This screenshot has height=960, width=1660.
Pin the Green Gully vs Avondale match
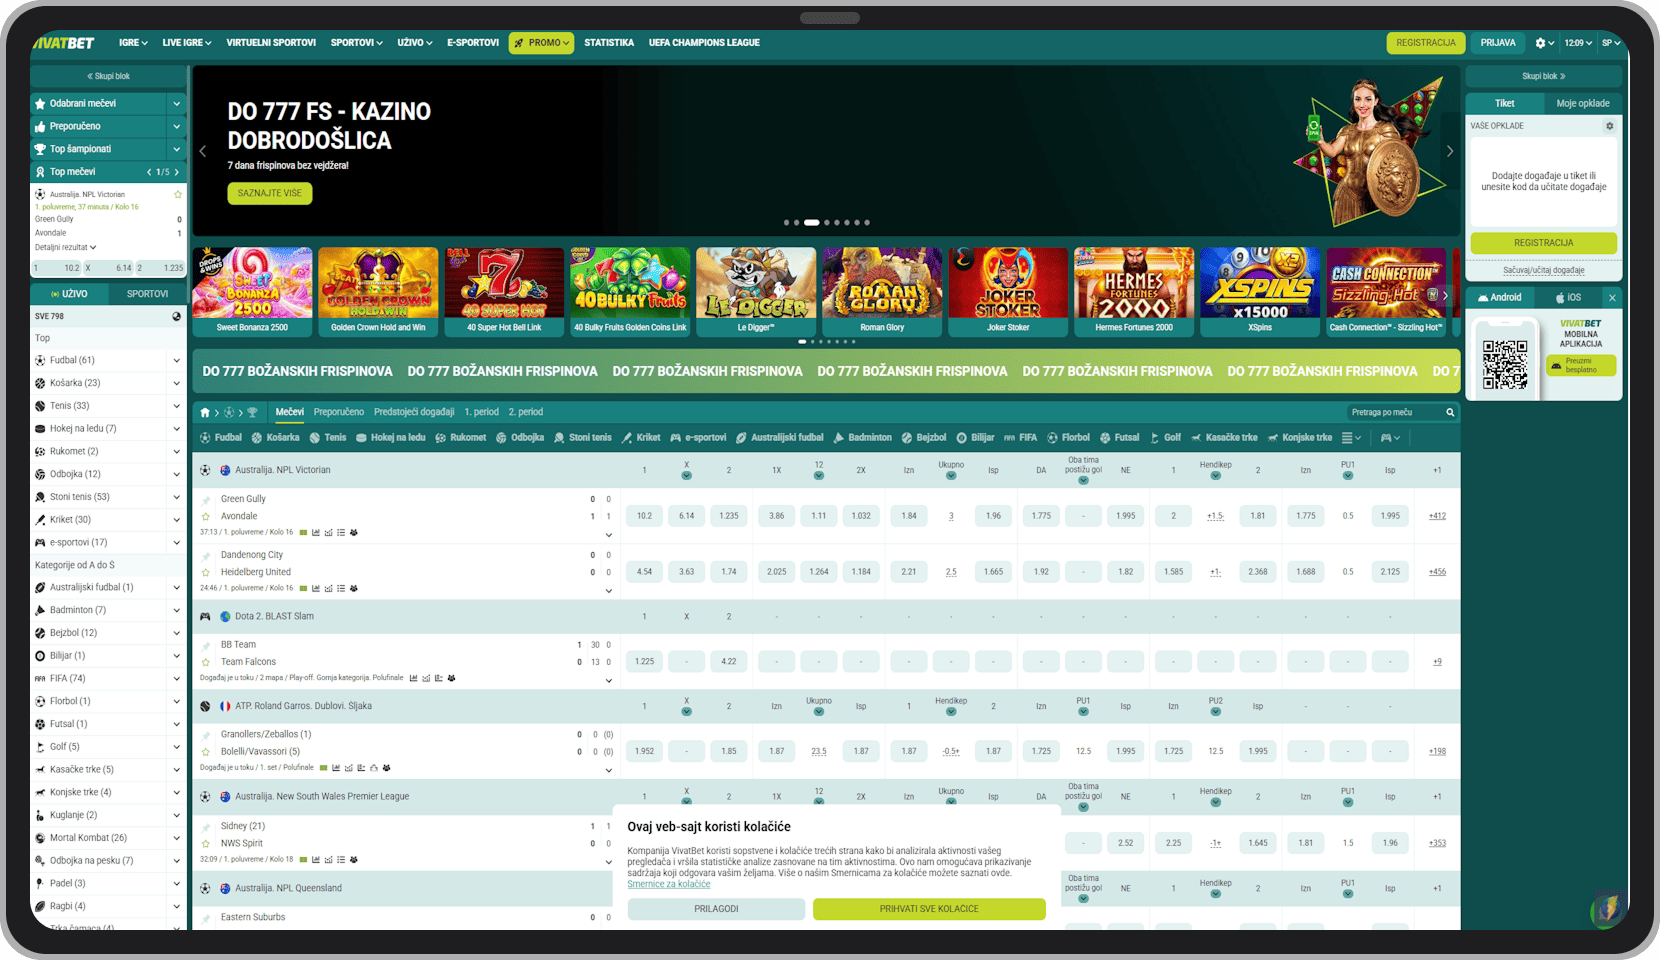click(x=206, y=499)
